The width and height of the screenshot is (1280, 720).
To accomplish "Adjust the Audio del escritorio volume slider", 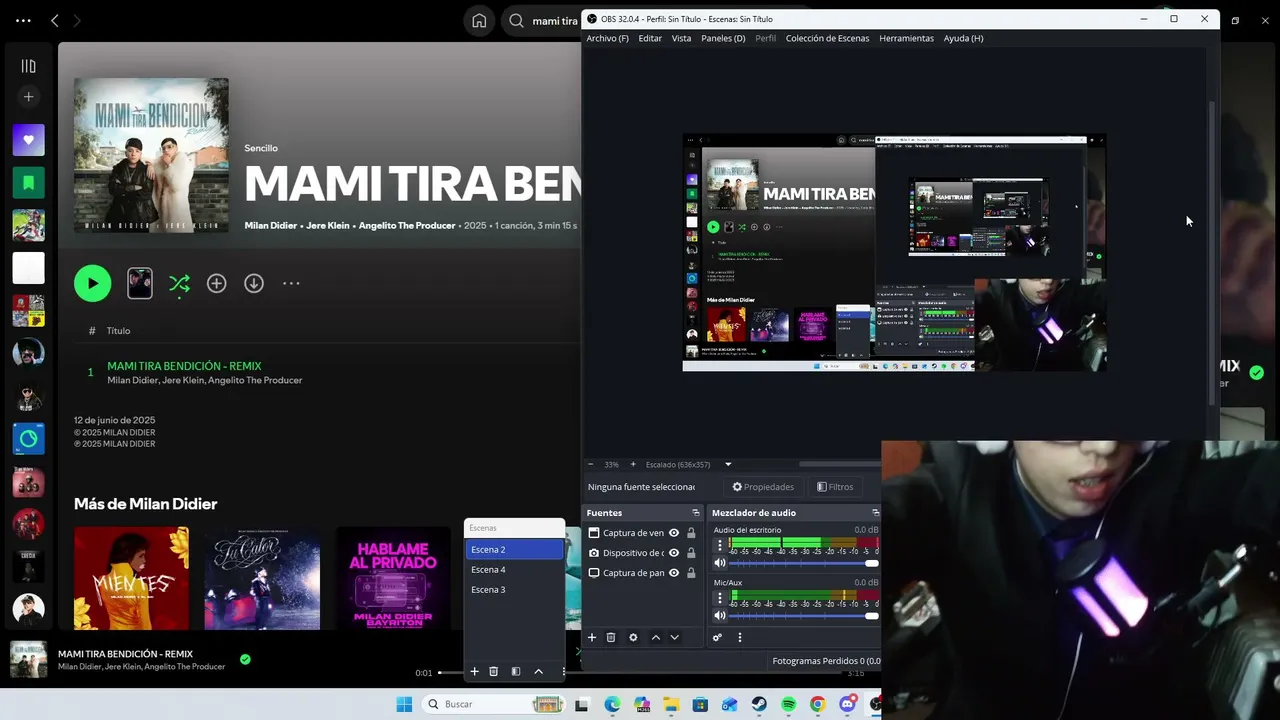I will [x=805, y=563].
